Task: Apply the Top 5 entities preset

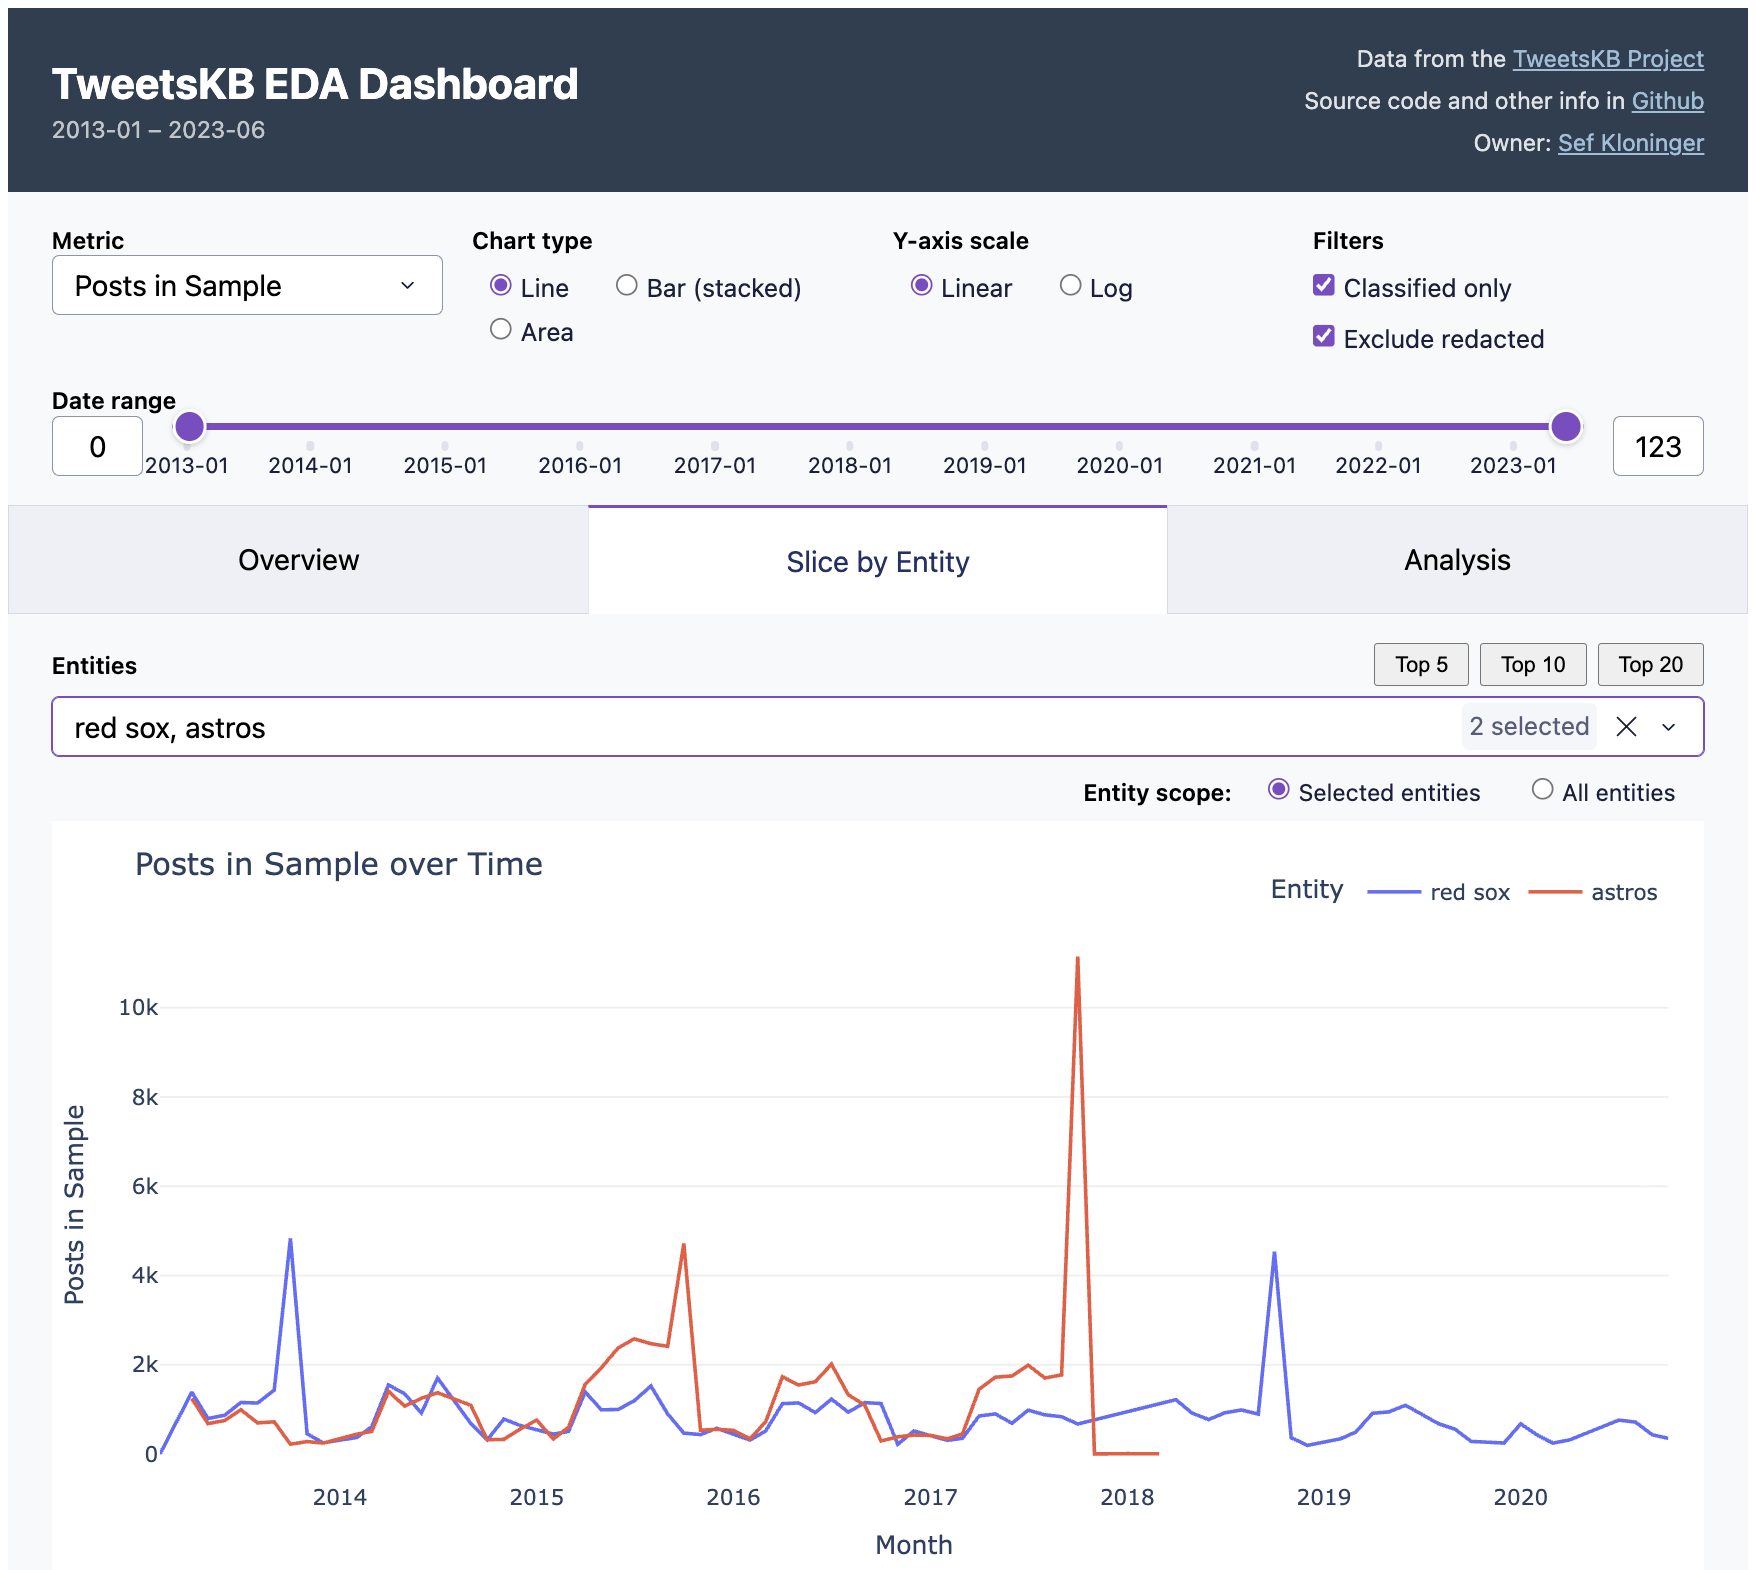Action: [x=1420, y=664]
